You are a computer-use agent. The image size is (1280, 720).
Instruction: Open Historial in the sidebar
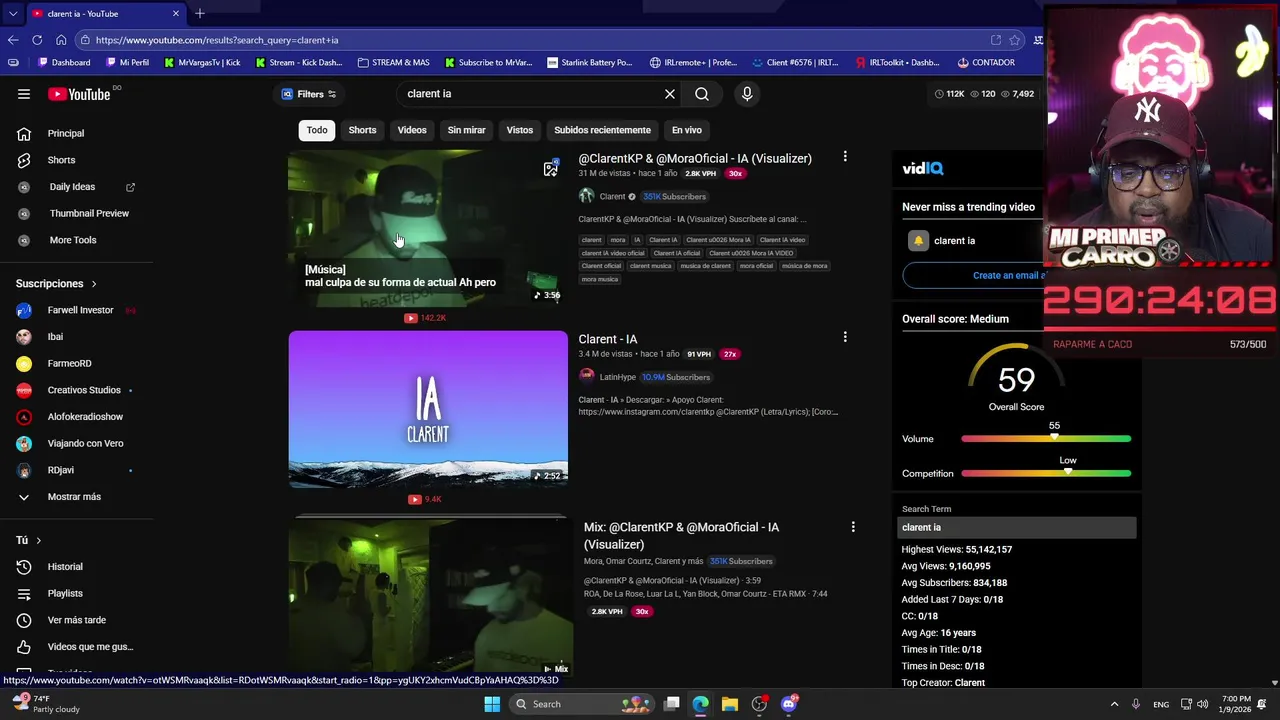coord(65,567)
